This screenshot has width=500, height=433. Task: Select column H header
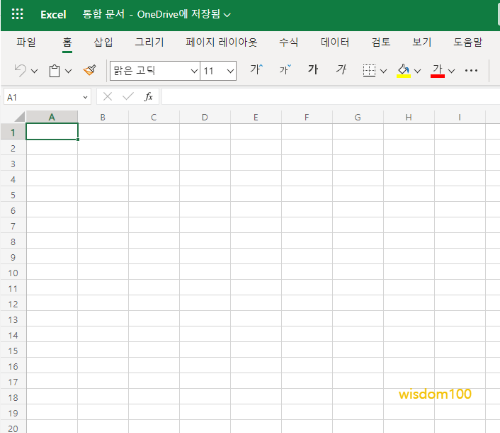click(x=409, y=117)
